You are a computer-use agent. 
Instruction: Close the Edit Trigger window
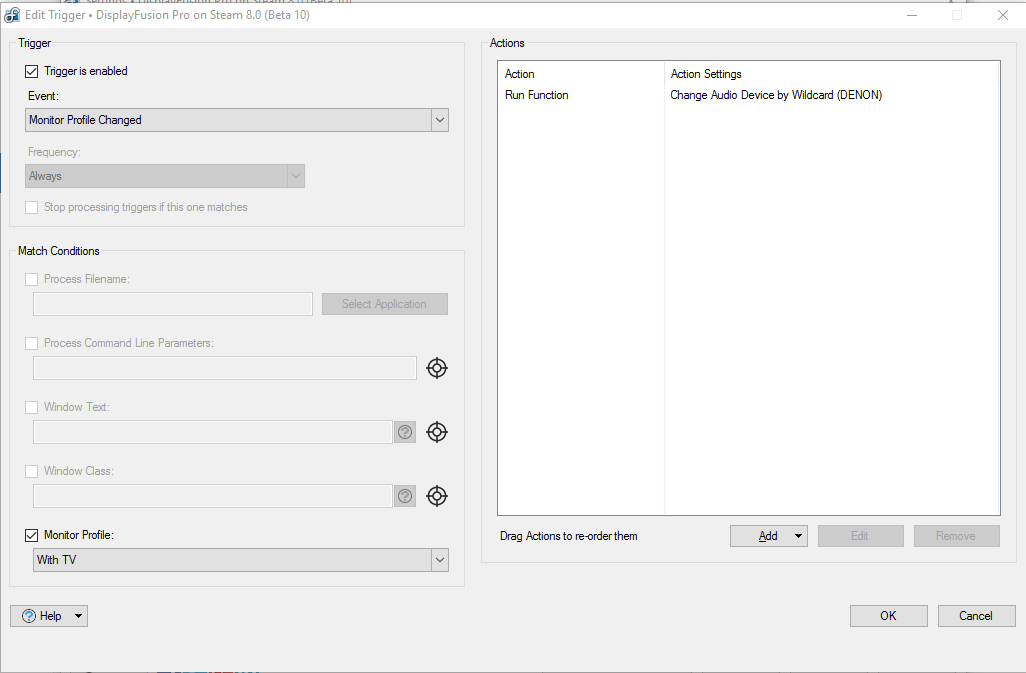point(1002,15)
